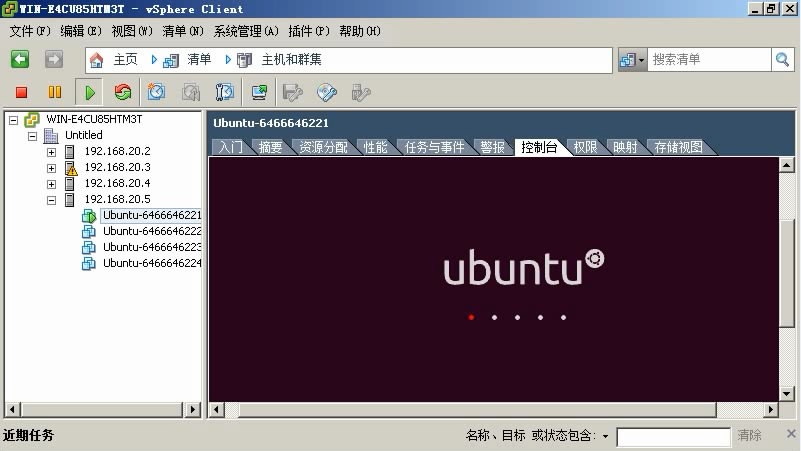
Task: Collapse host 192.168.20.5
Action: [52, 200]
